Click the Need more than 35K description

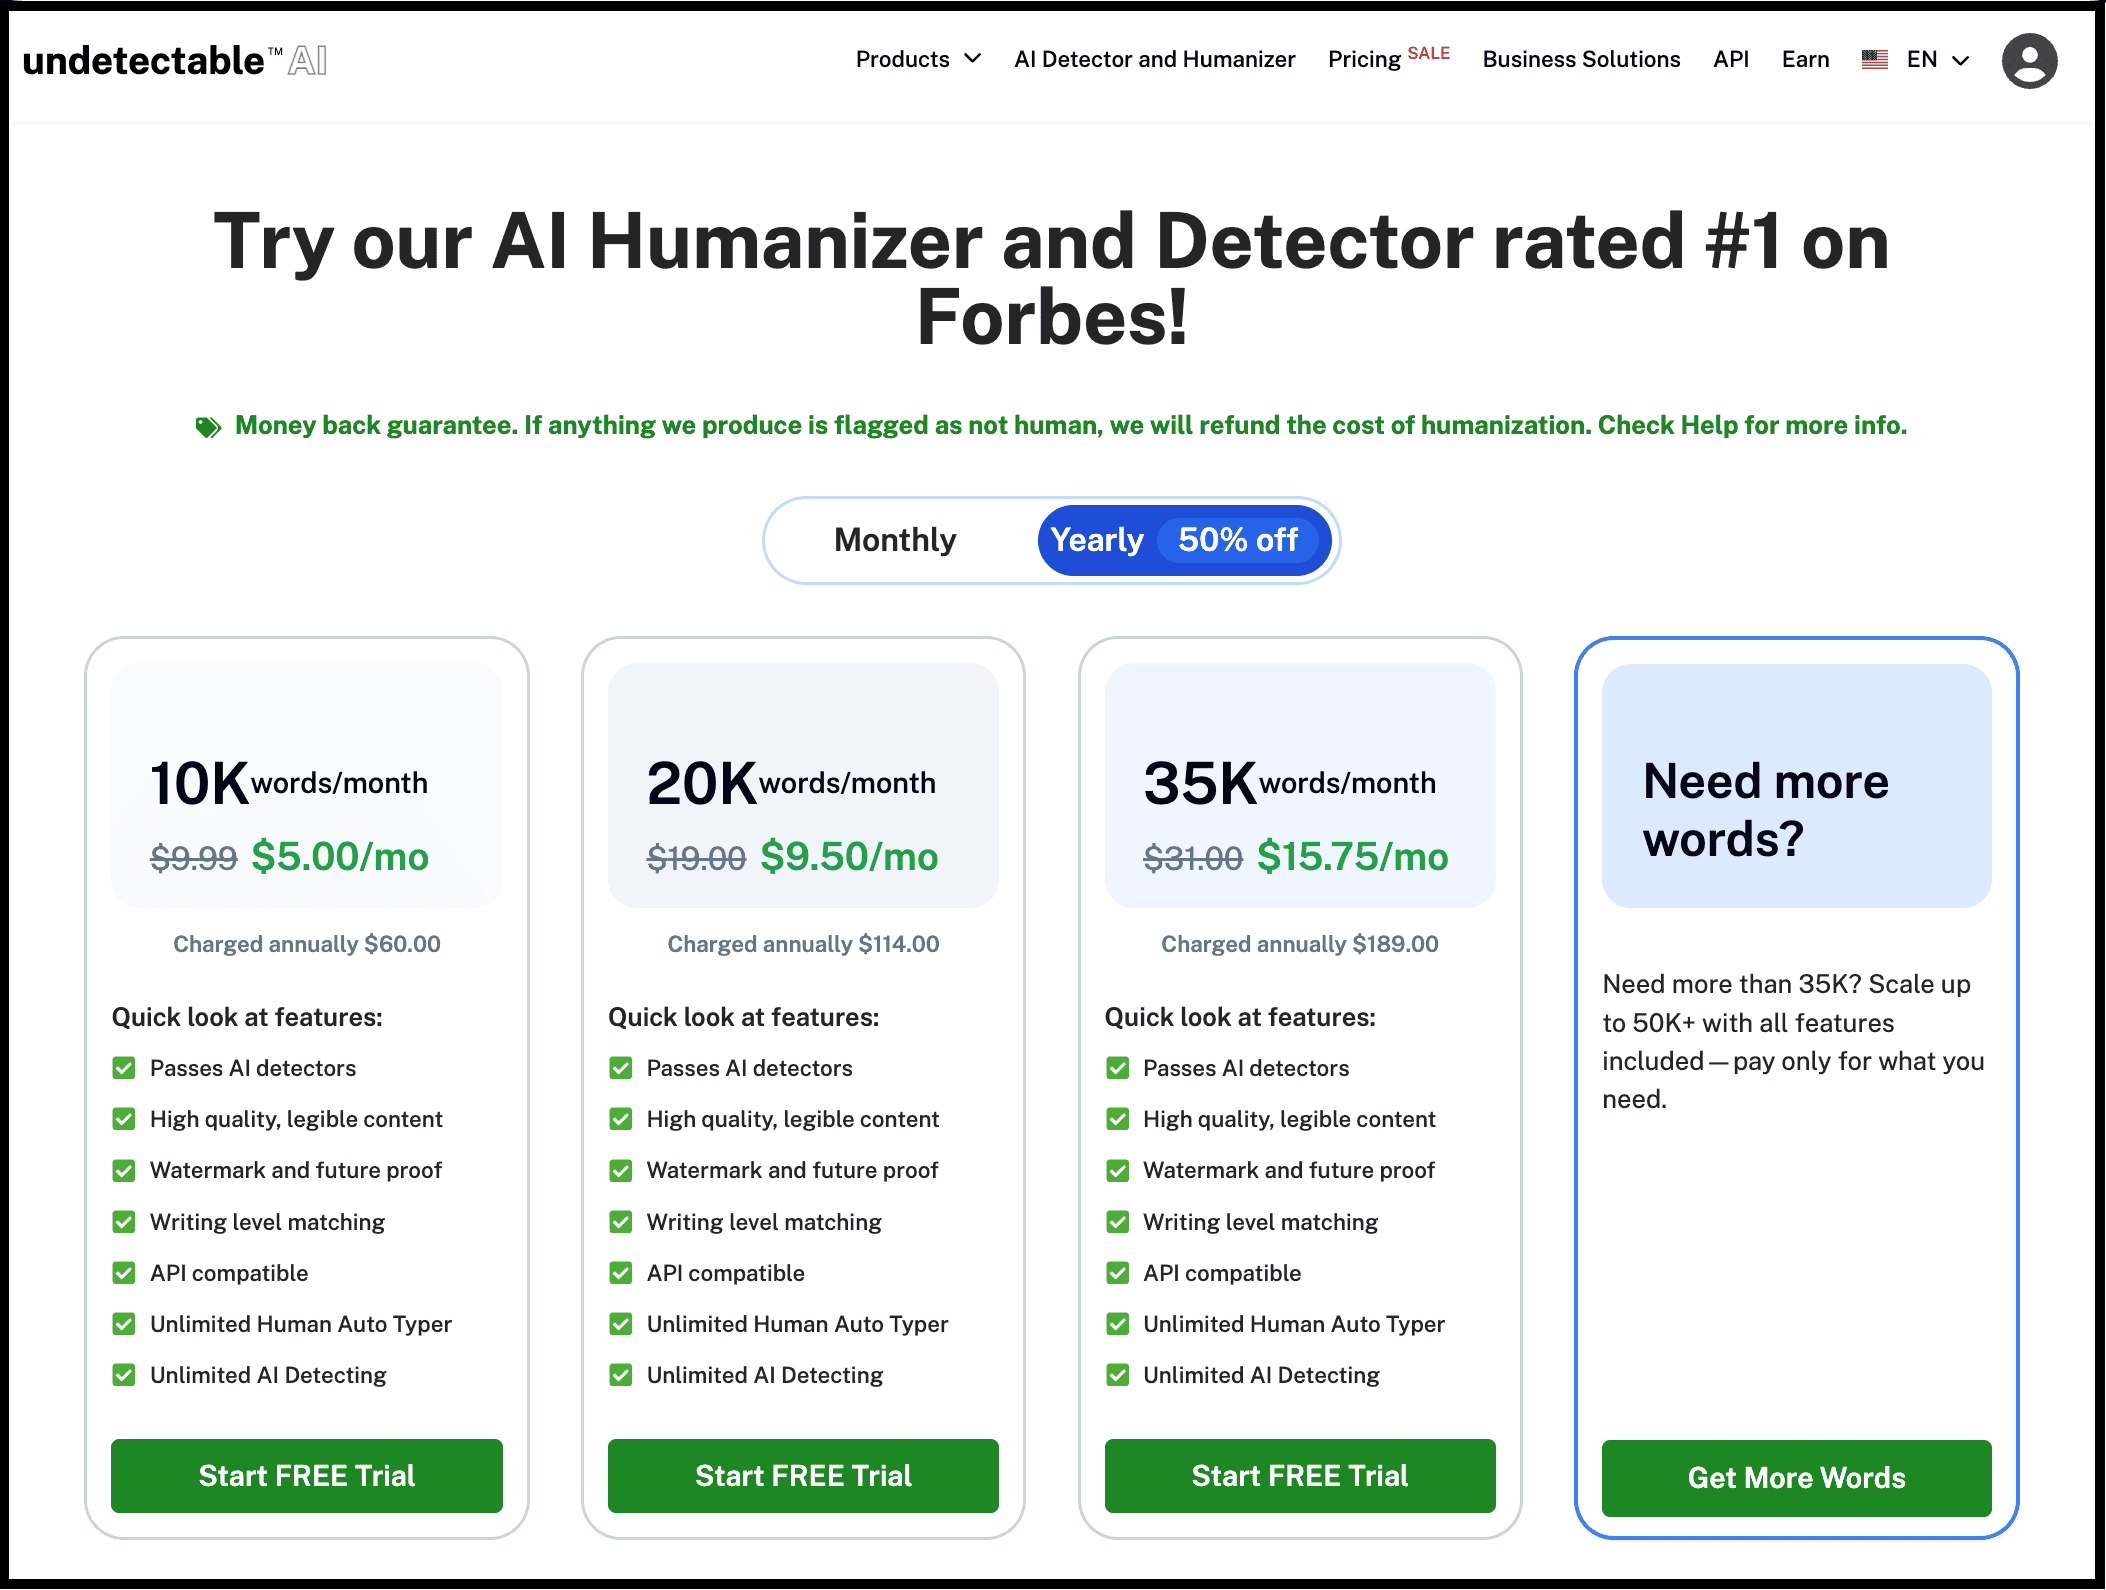coord(1793,1042)
